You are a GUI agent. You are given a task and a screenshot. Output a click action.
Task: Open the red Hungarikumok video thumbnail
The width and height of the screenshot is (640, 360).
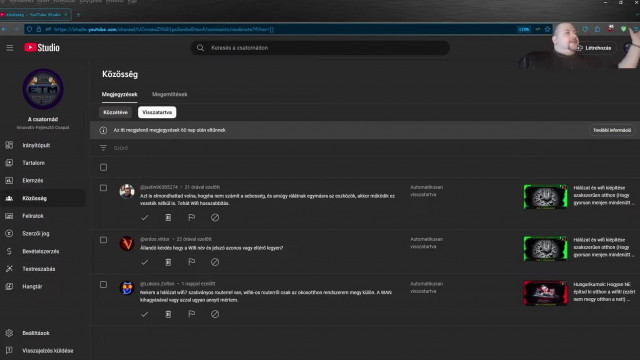tap(545, 293)
